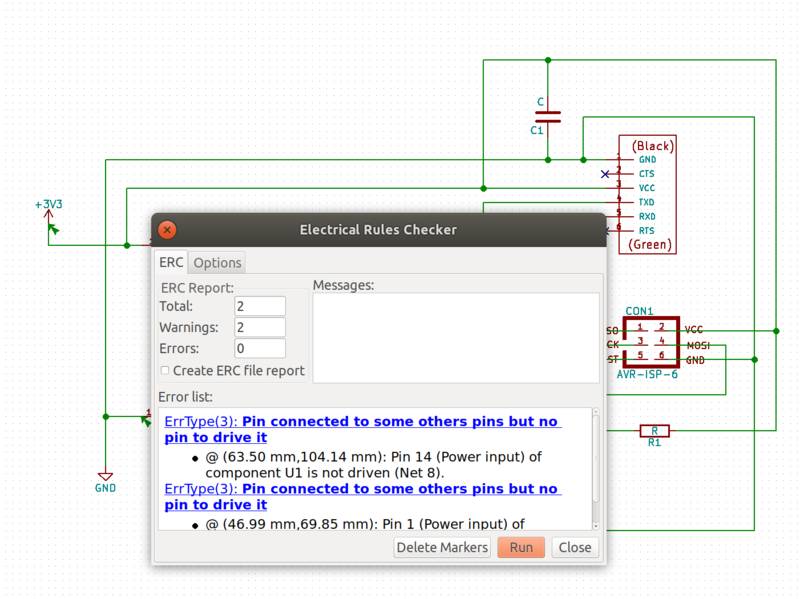Image resolution: width=800 pixels, height=599 pixels.
Task: Click the Close button in the ERC dialog
Action: pos(574,547)
